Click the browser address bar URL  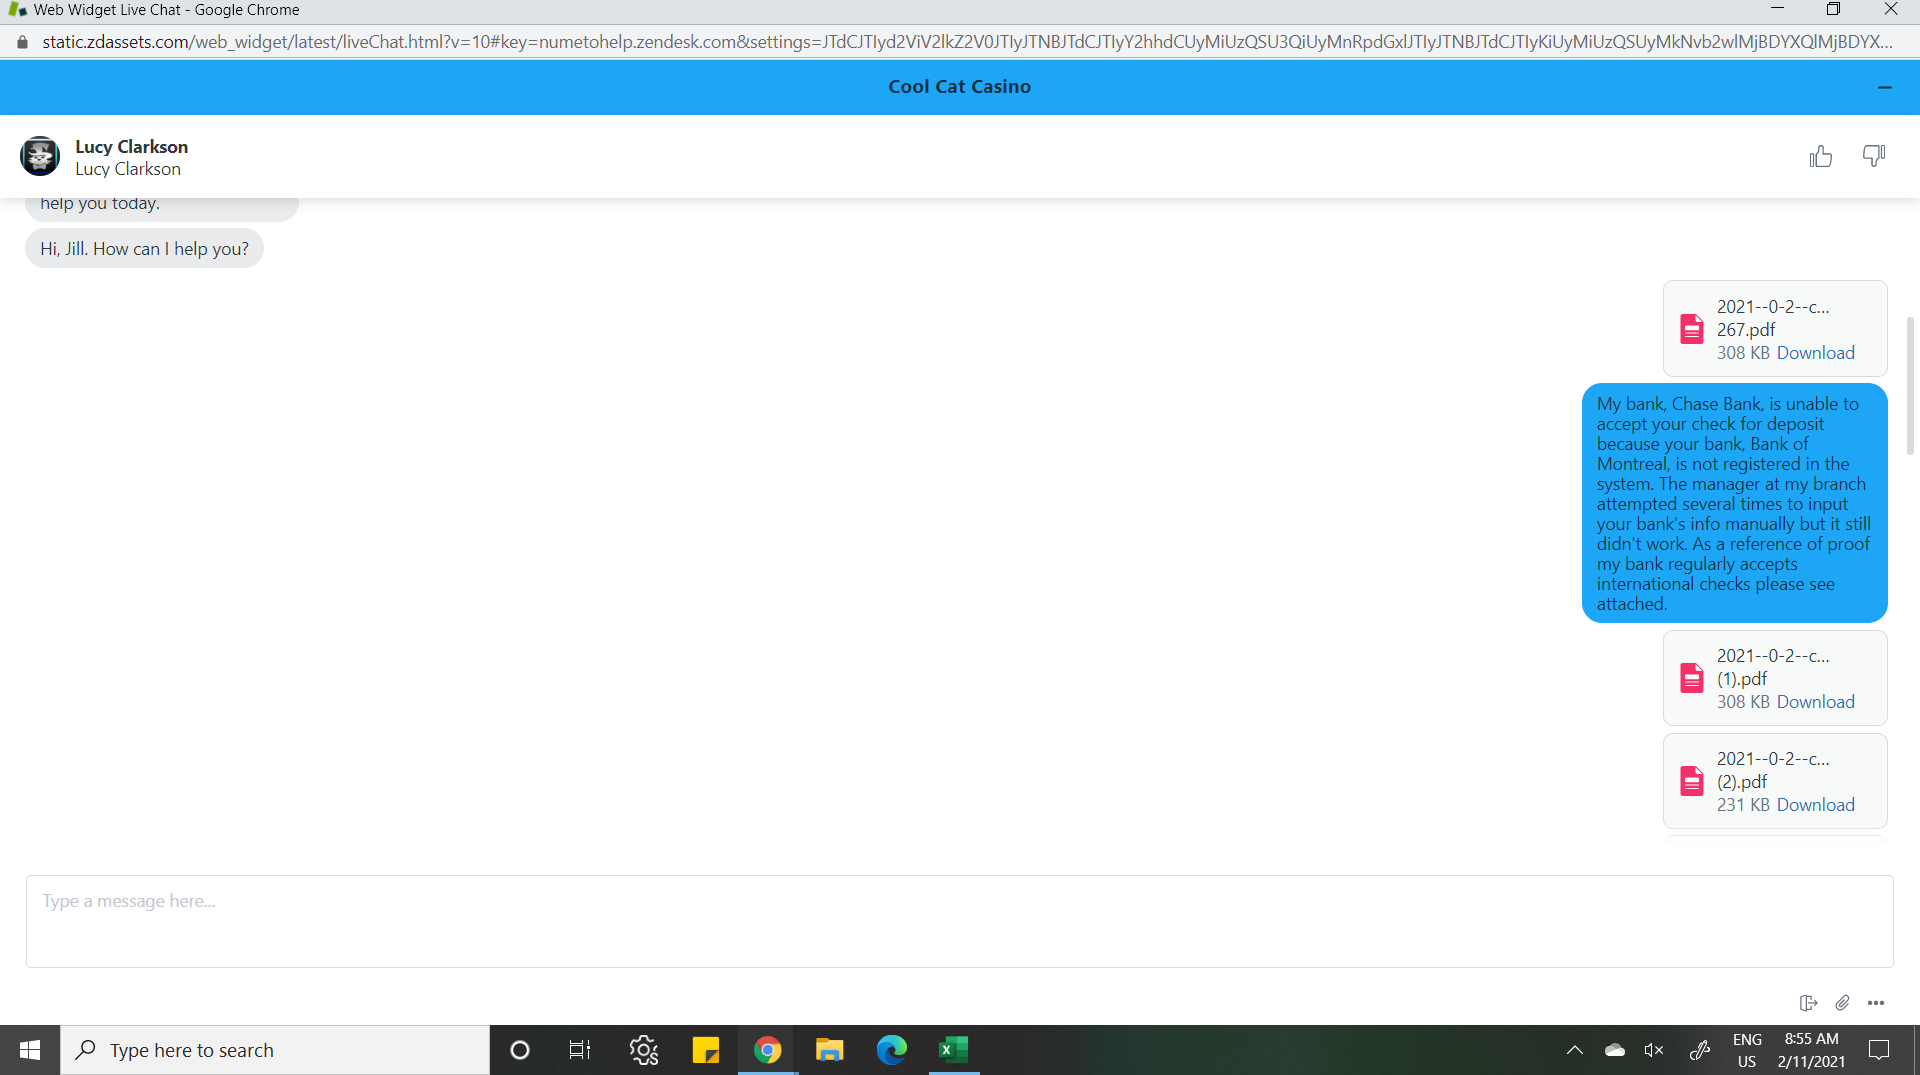coord(967,42)
